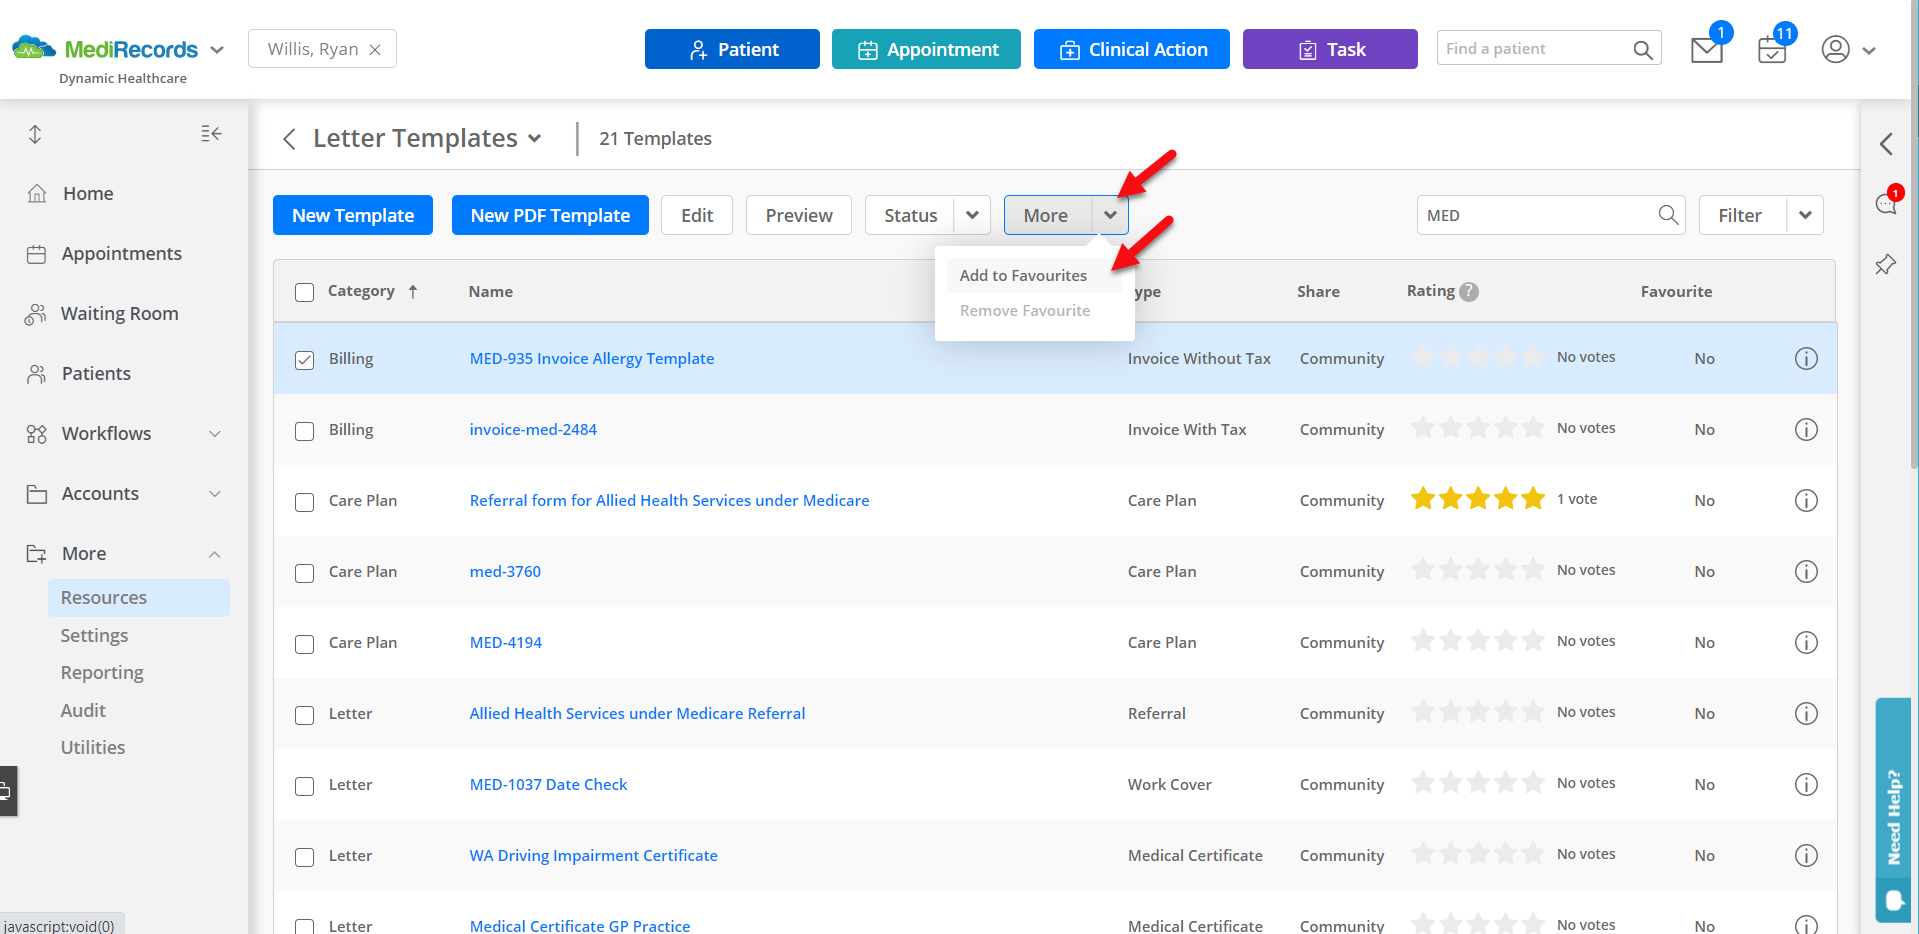Collapse the More sidebar section

pos(215,554)
